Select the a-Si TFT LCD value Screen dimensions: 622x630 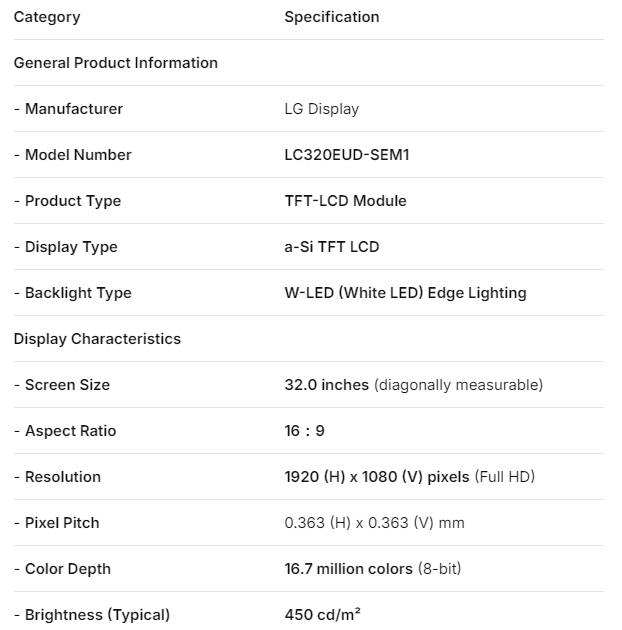pos(332,247)
